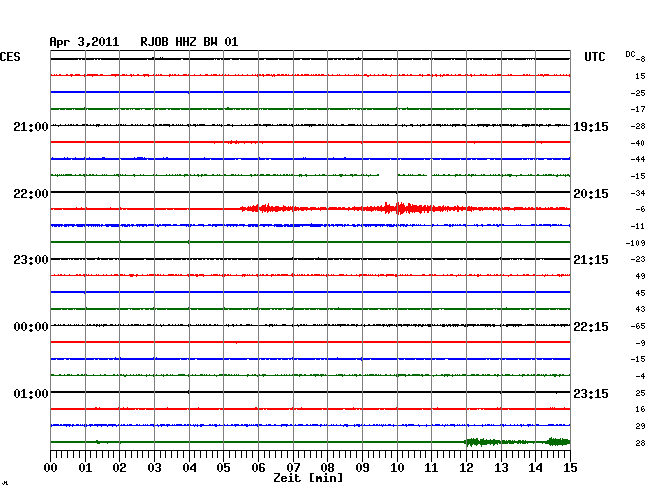Click minute '09' on the time axis

pyautogui.click(x=362, y=468)
